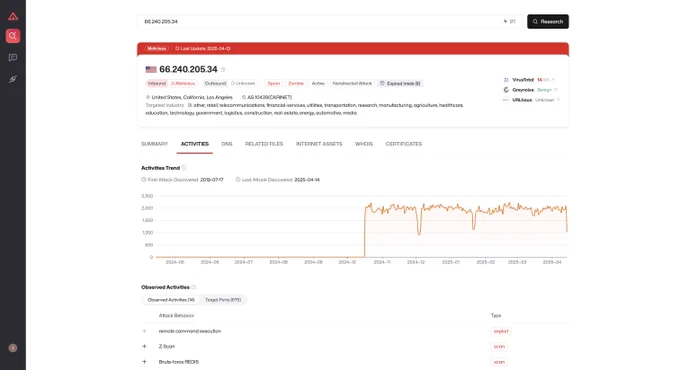Open the chat icon in sidebar
The height and width of the screenshot is (370, 680).
click(13, 57)
